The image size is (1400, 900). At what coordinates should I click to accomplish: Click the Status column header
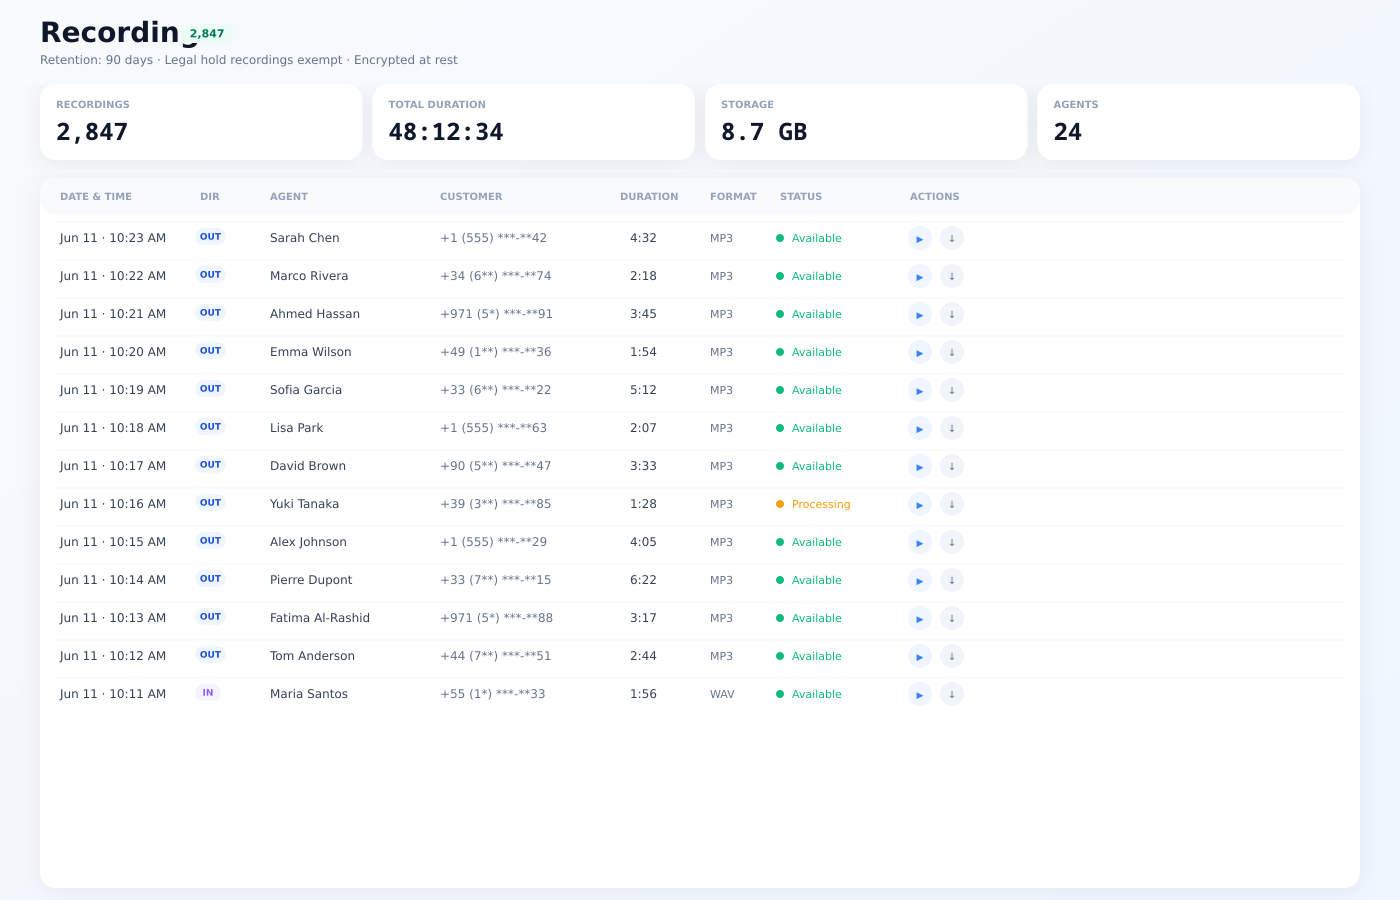tap(801, 197)
